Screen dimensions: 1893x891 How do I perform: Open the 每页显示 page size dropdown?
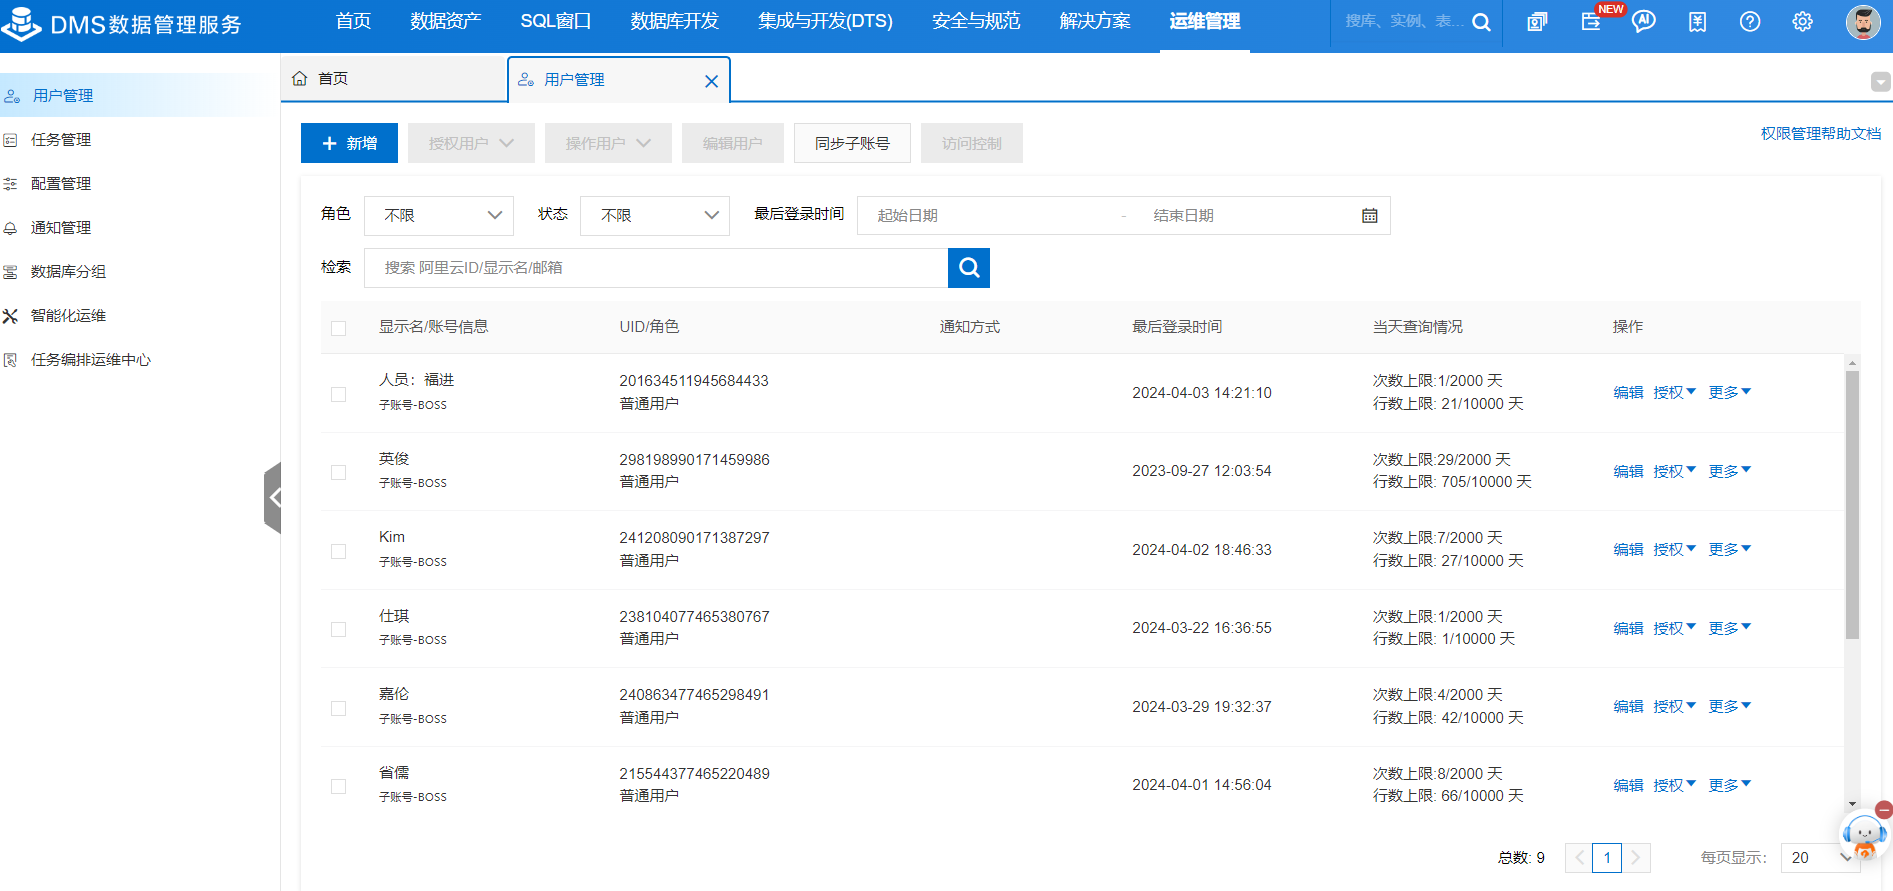[1820, 858]
